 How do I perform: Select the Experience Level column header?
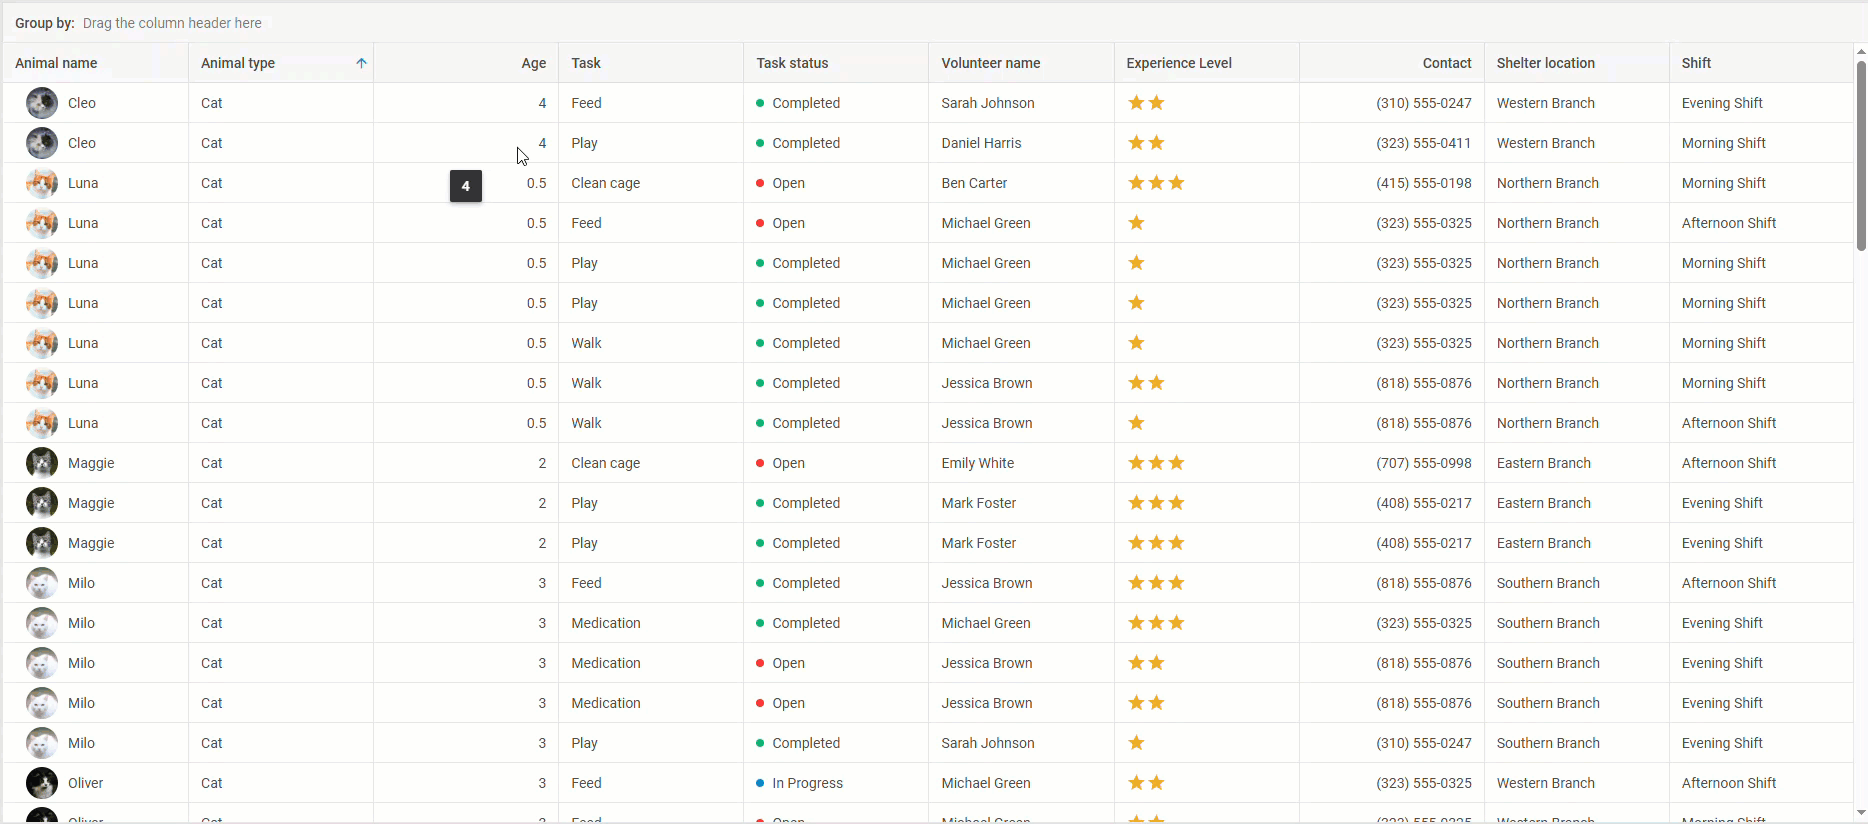(x=1178, y=63)
